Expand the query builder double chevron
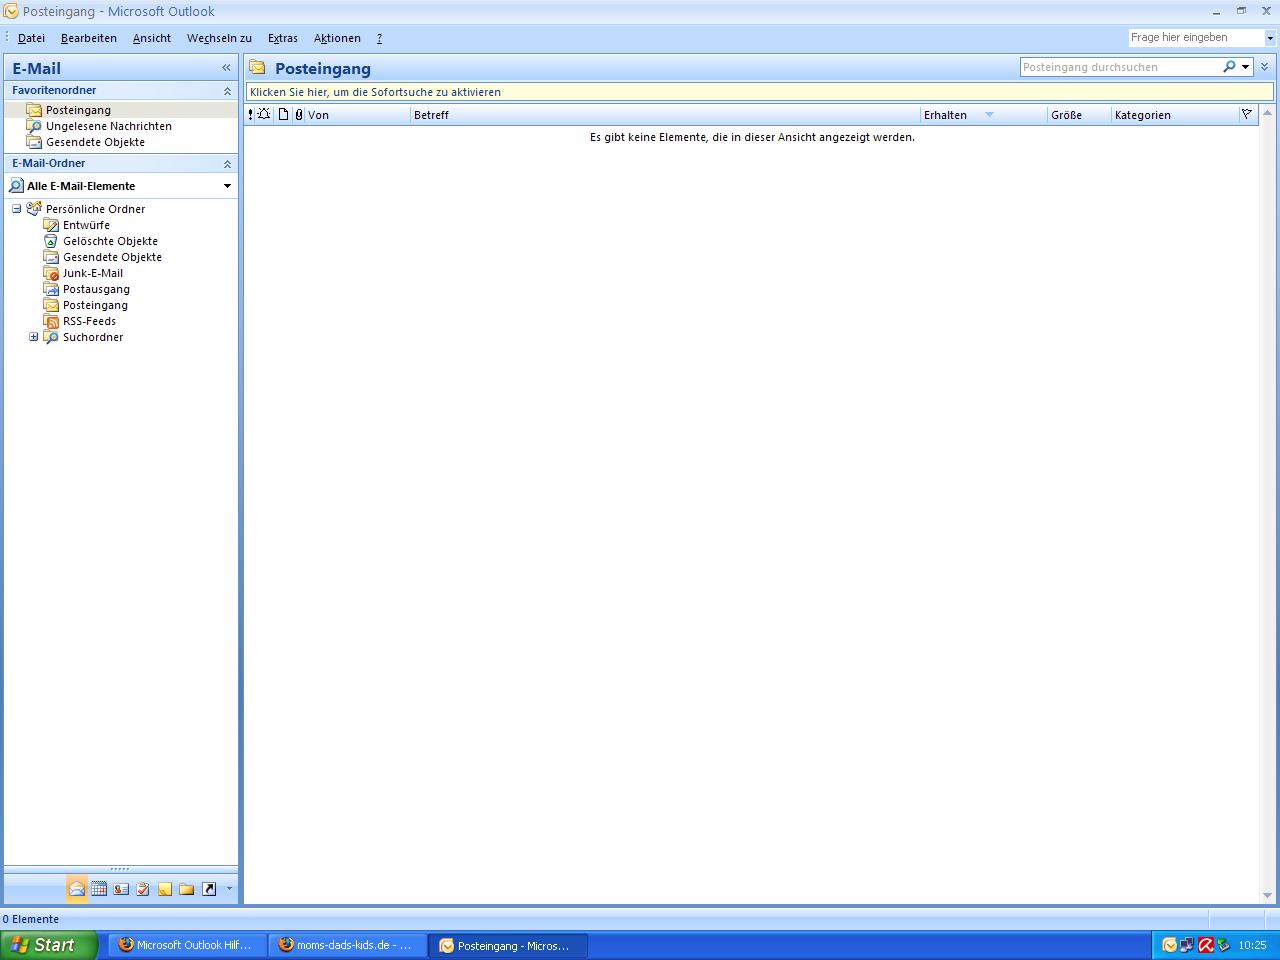 tap(1265, 67)
